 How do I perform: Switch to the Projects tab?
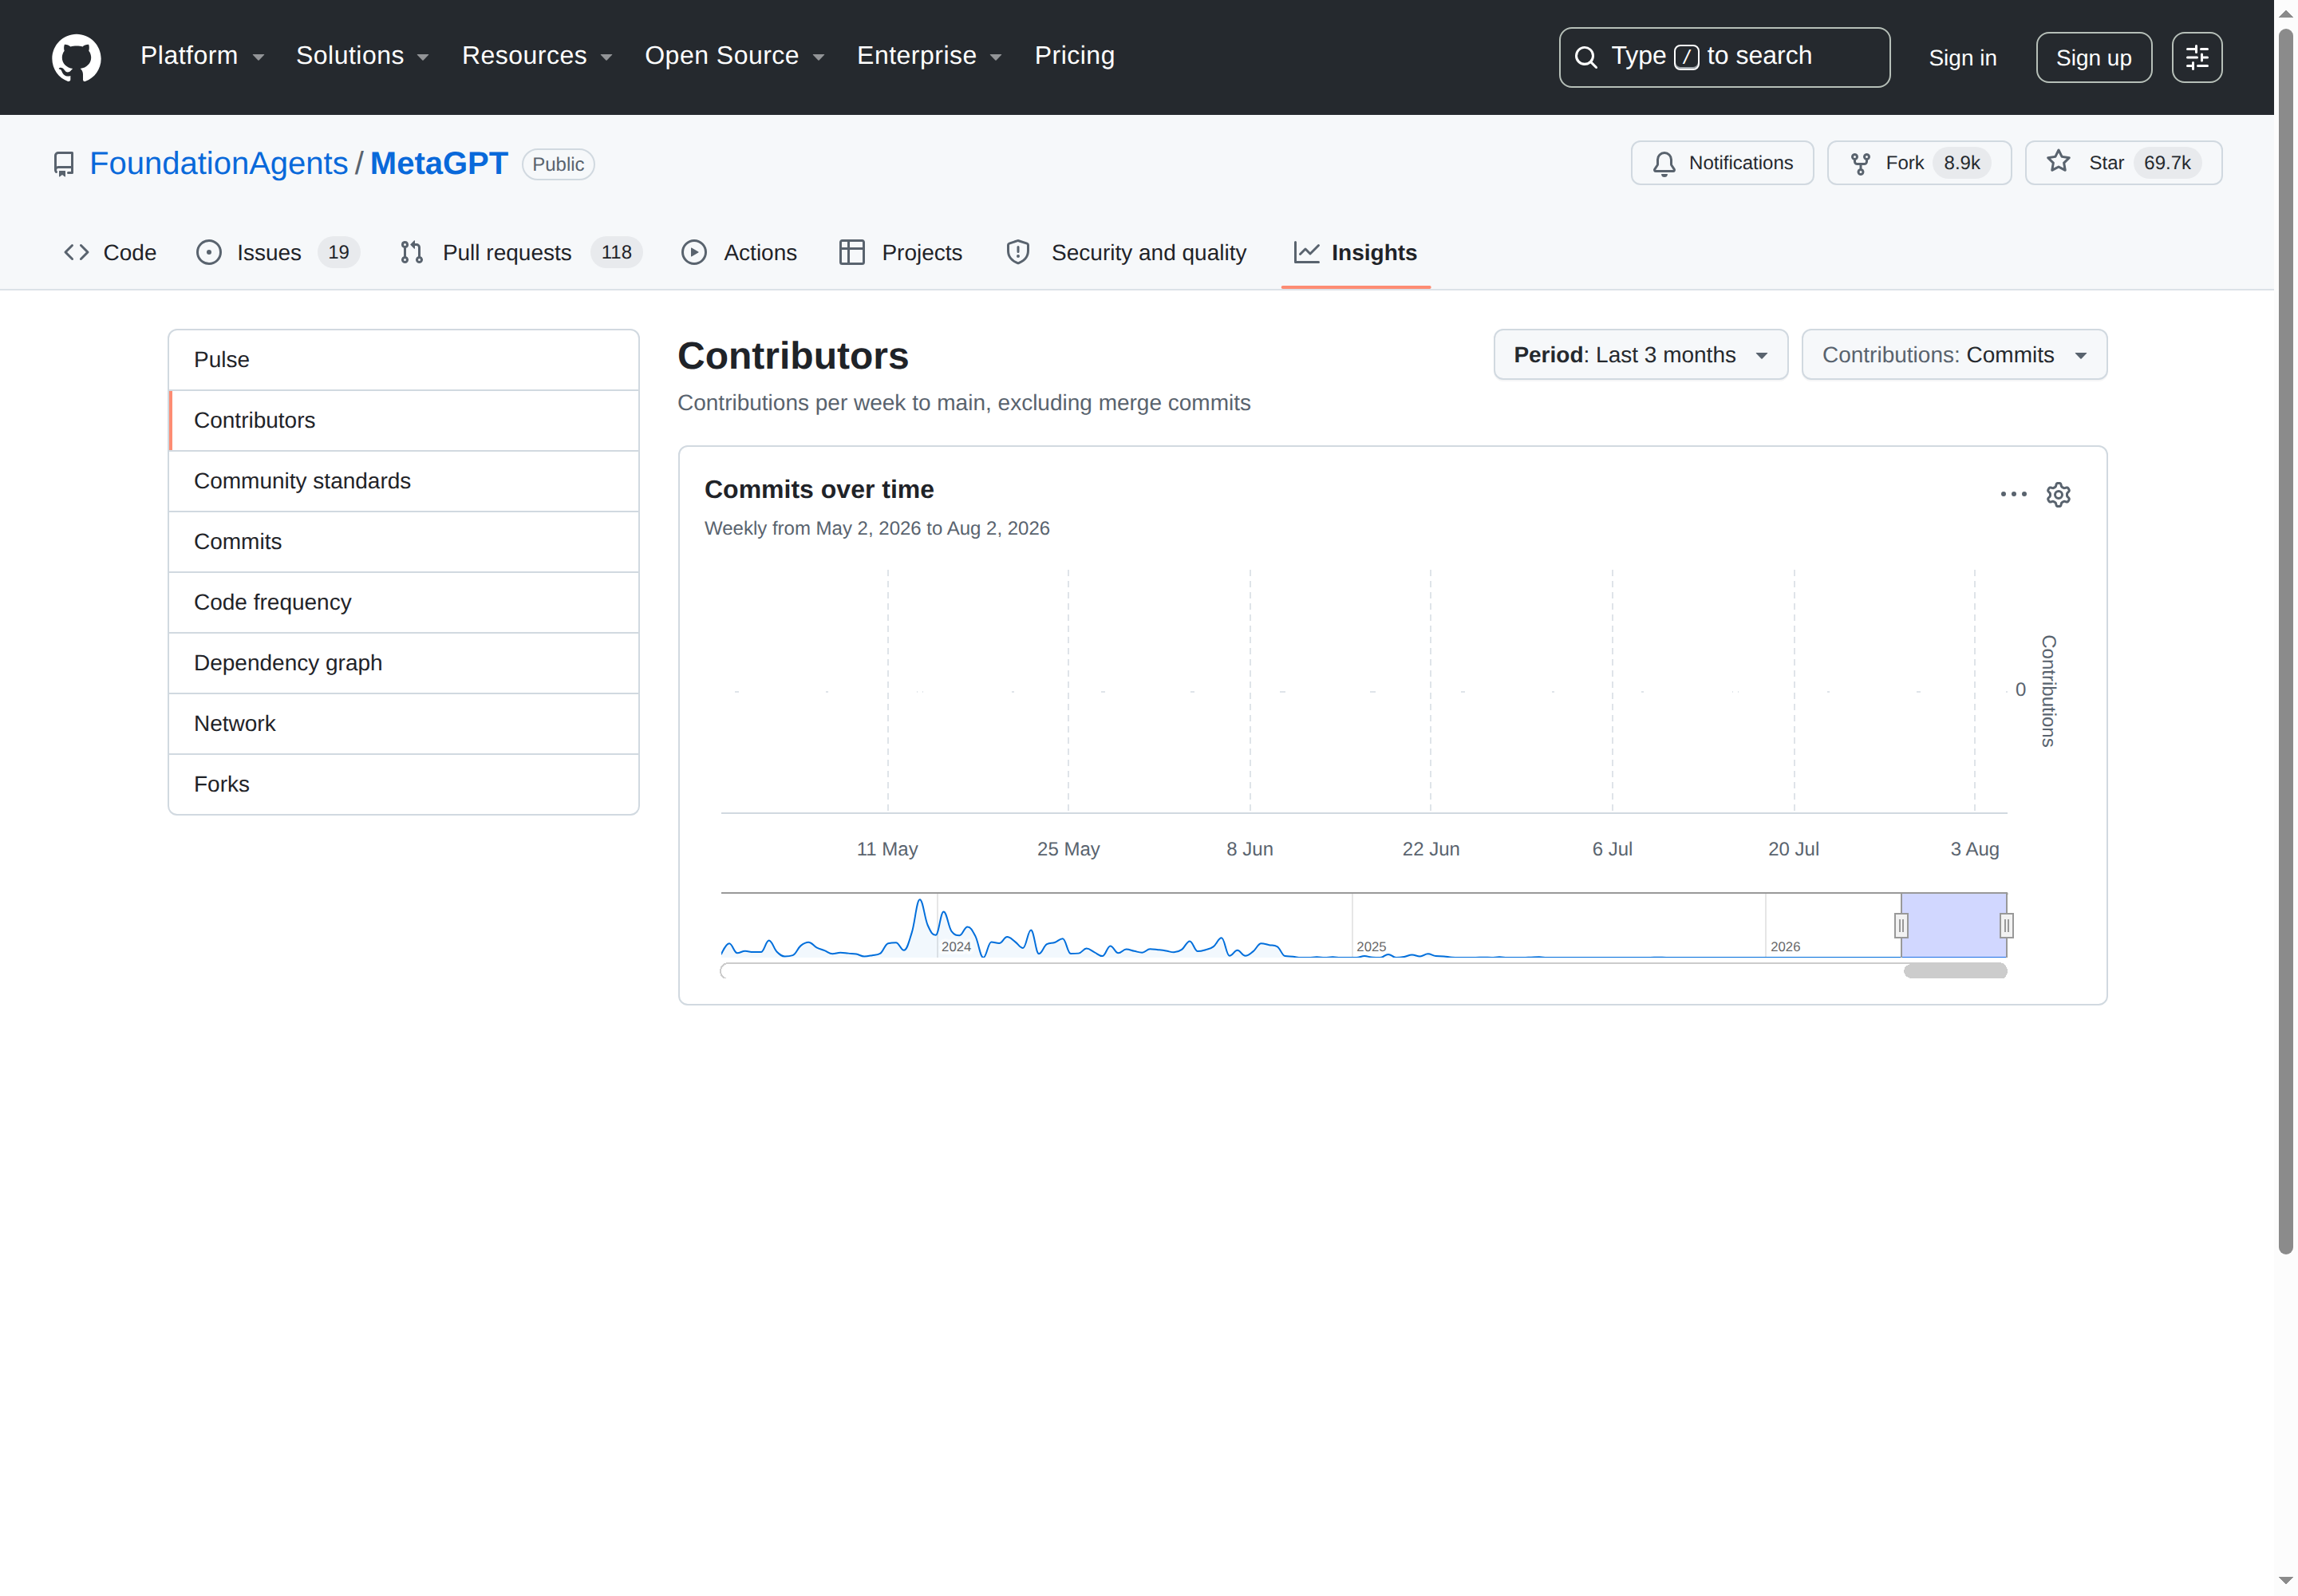tap(901, 253)
